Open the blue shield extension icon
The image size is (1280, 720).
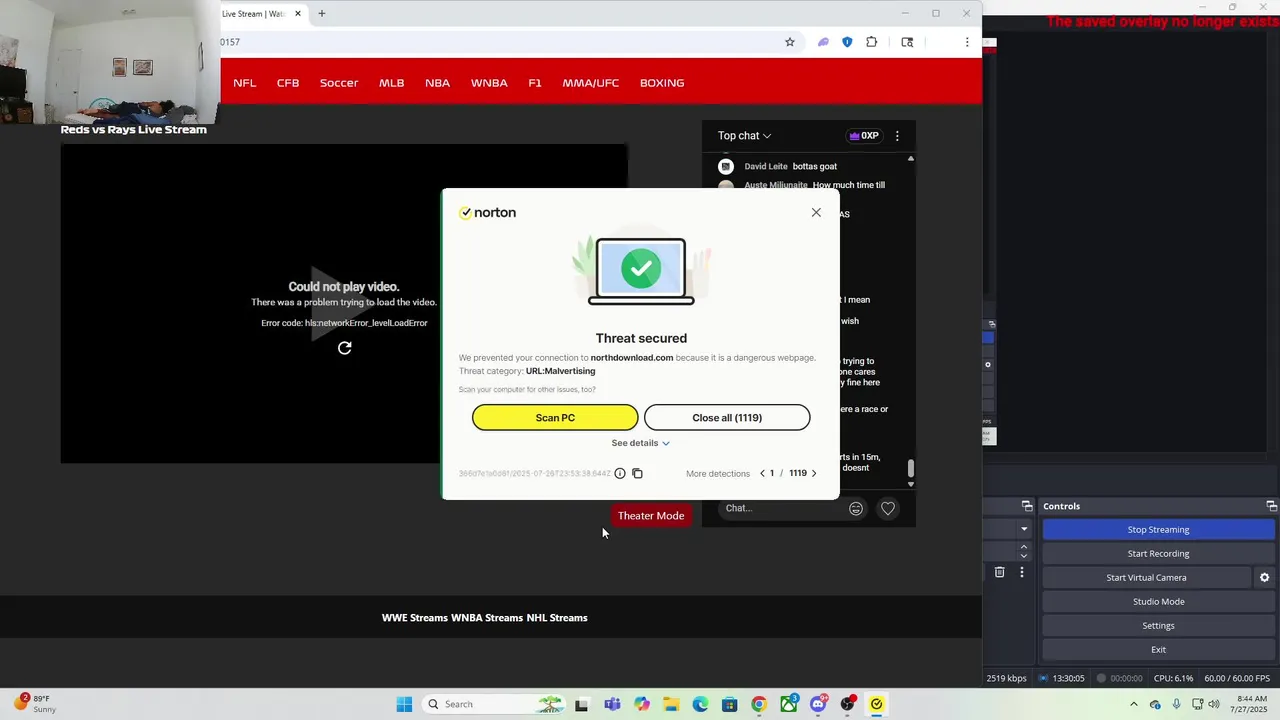pyautogui.click(x=847, y=42)
